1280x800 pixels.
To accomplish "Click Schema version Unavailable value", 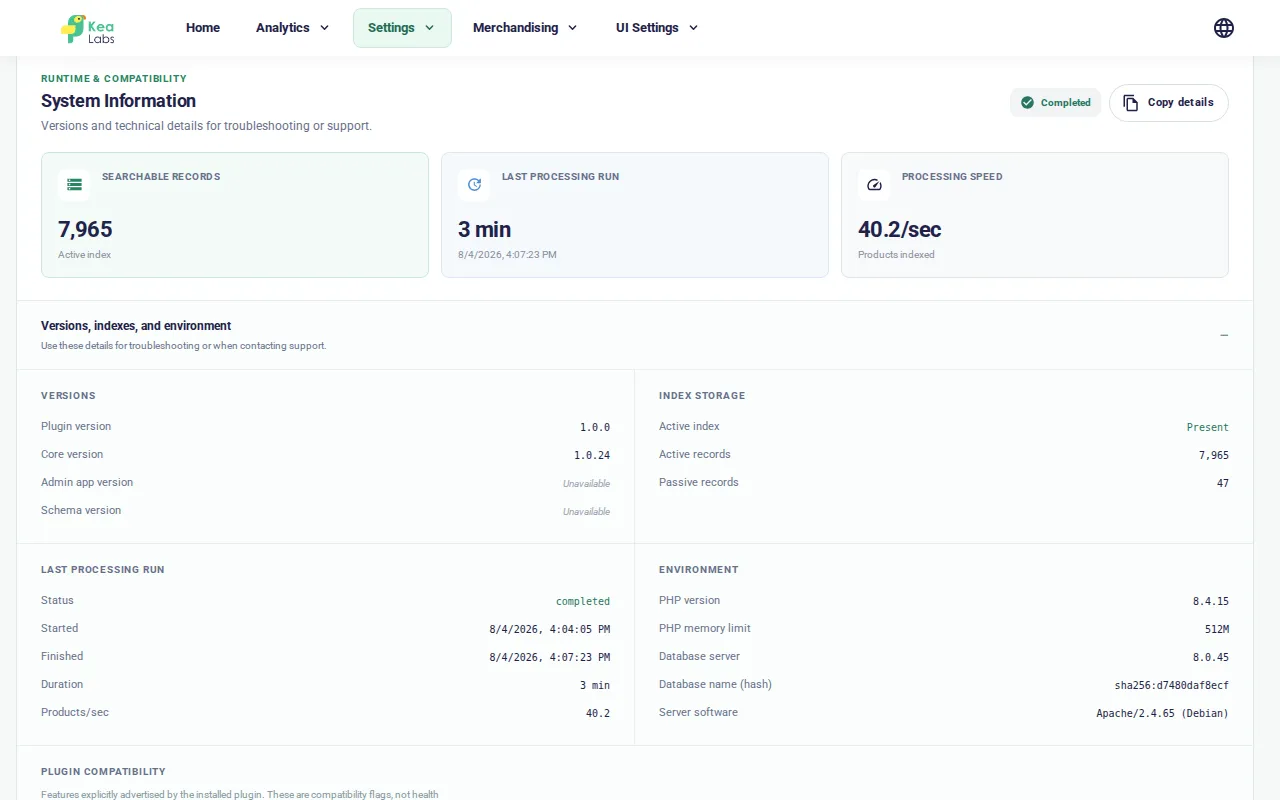I will 586,511.
